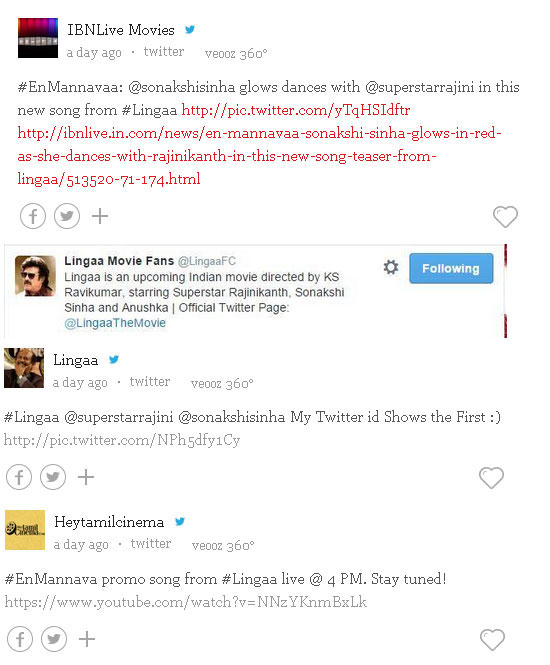Share the Lingaa post on Facebook
550x665 pixels.
(19, 477)
